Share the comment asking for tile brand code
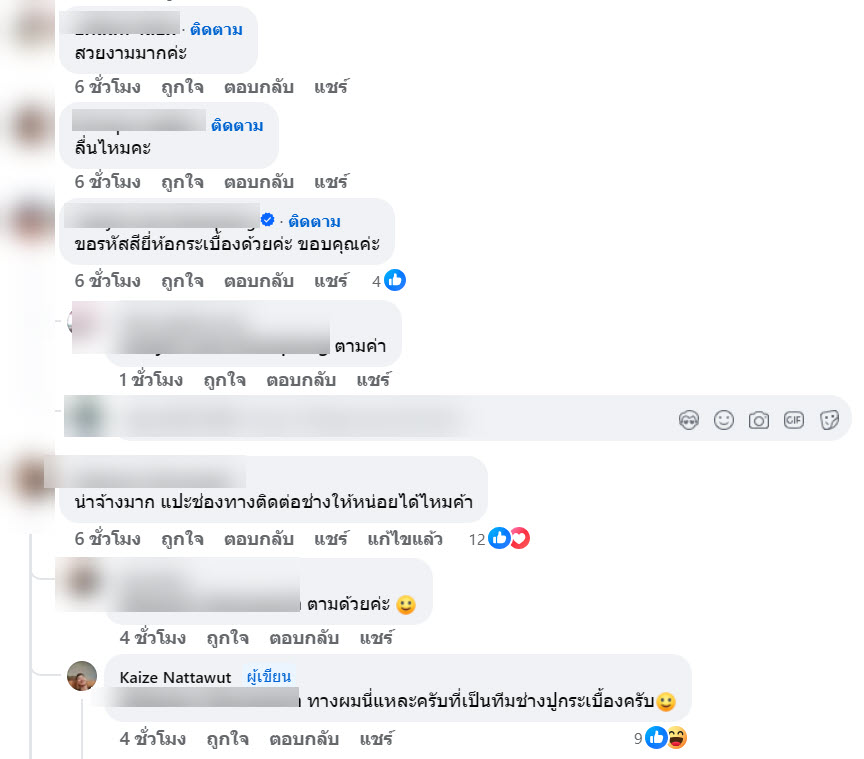 pos(331,281)
